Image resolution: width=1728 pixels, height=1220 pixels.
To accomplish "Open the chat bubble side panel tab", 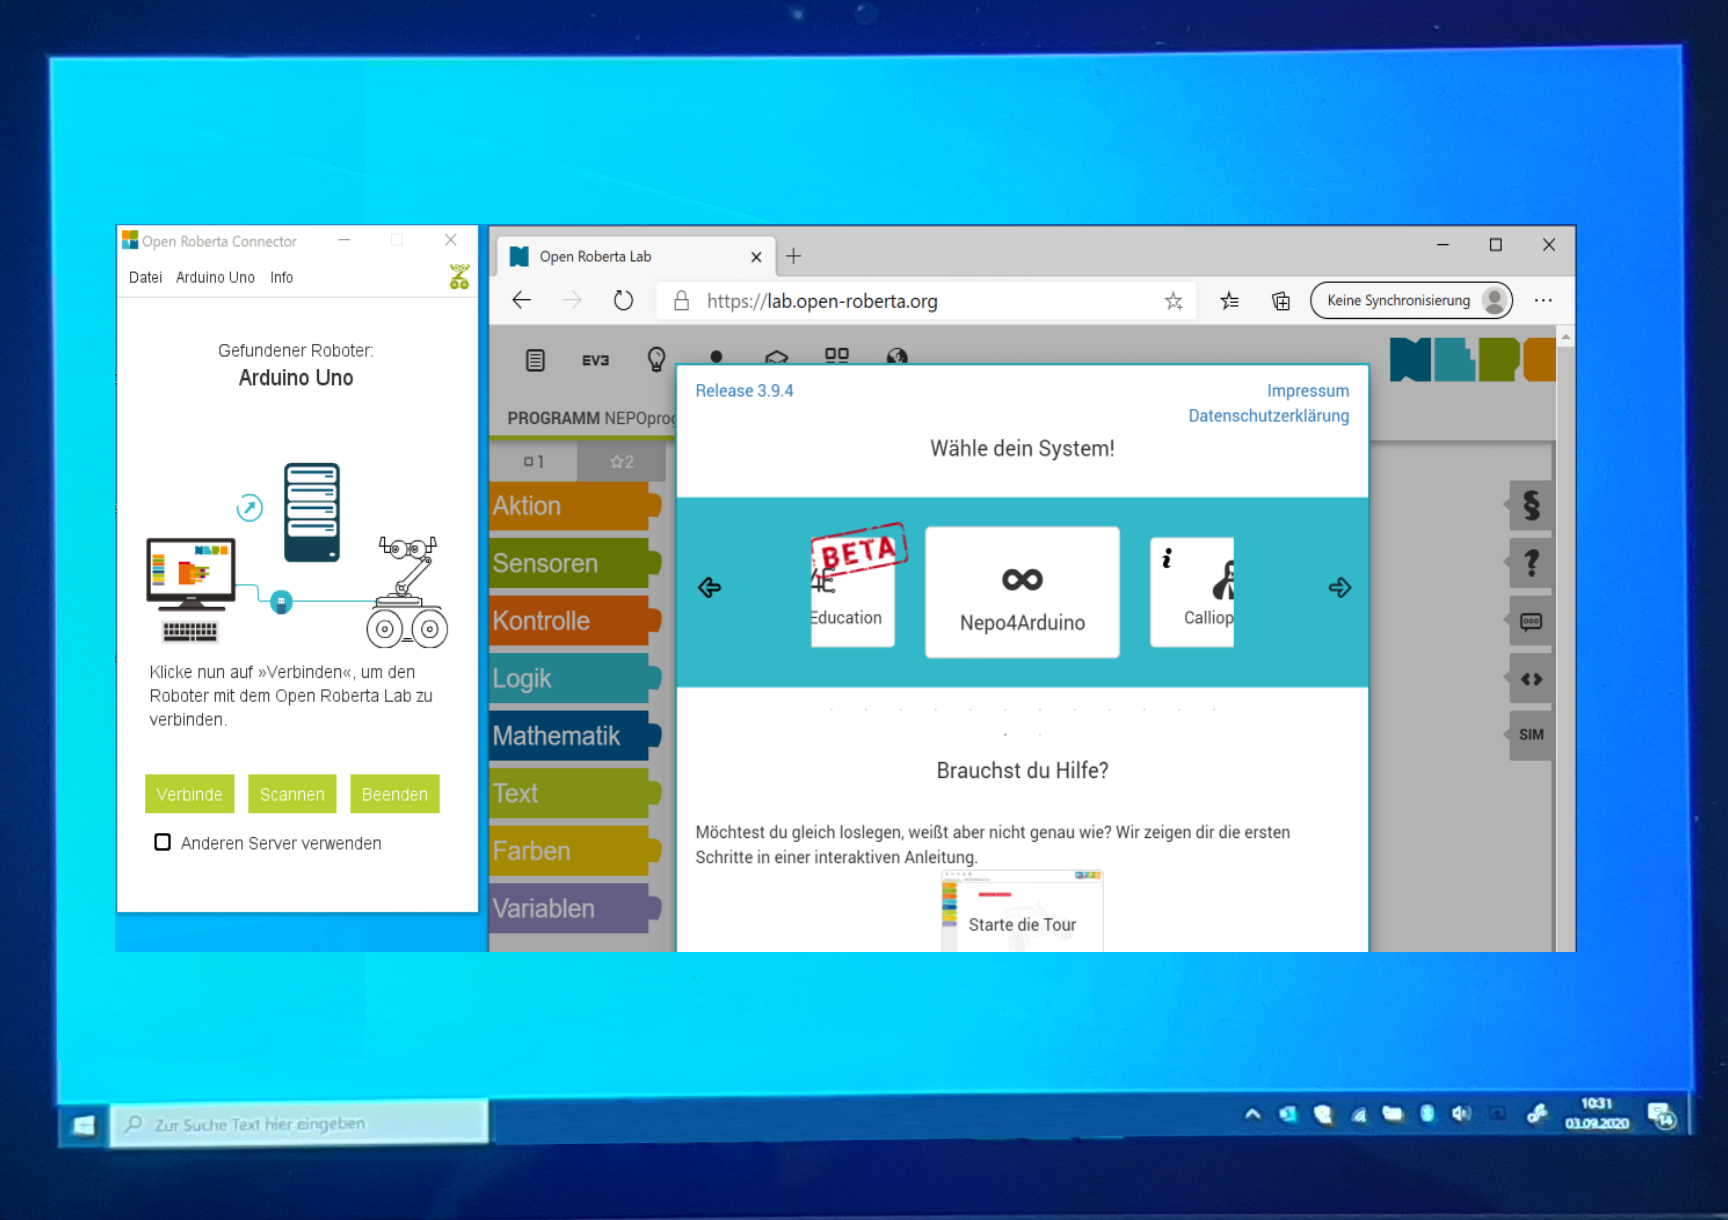I will (x=1531, y=622).
